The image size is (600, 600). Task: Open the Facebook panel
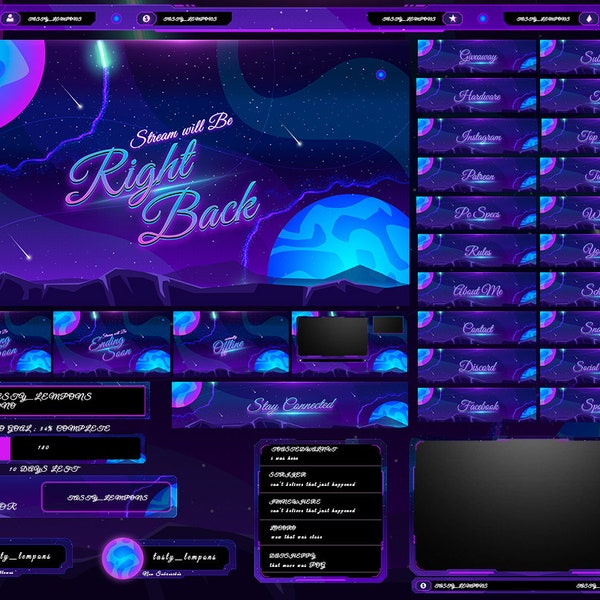pos(477,404)
